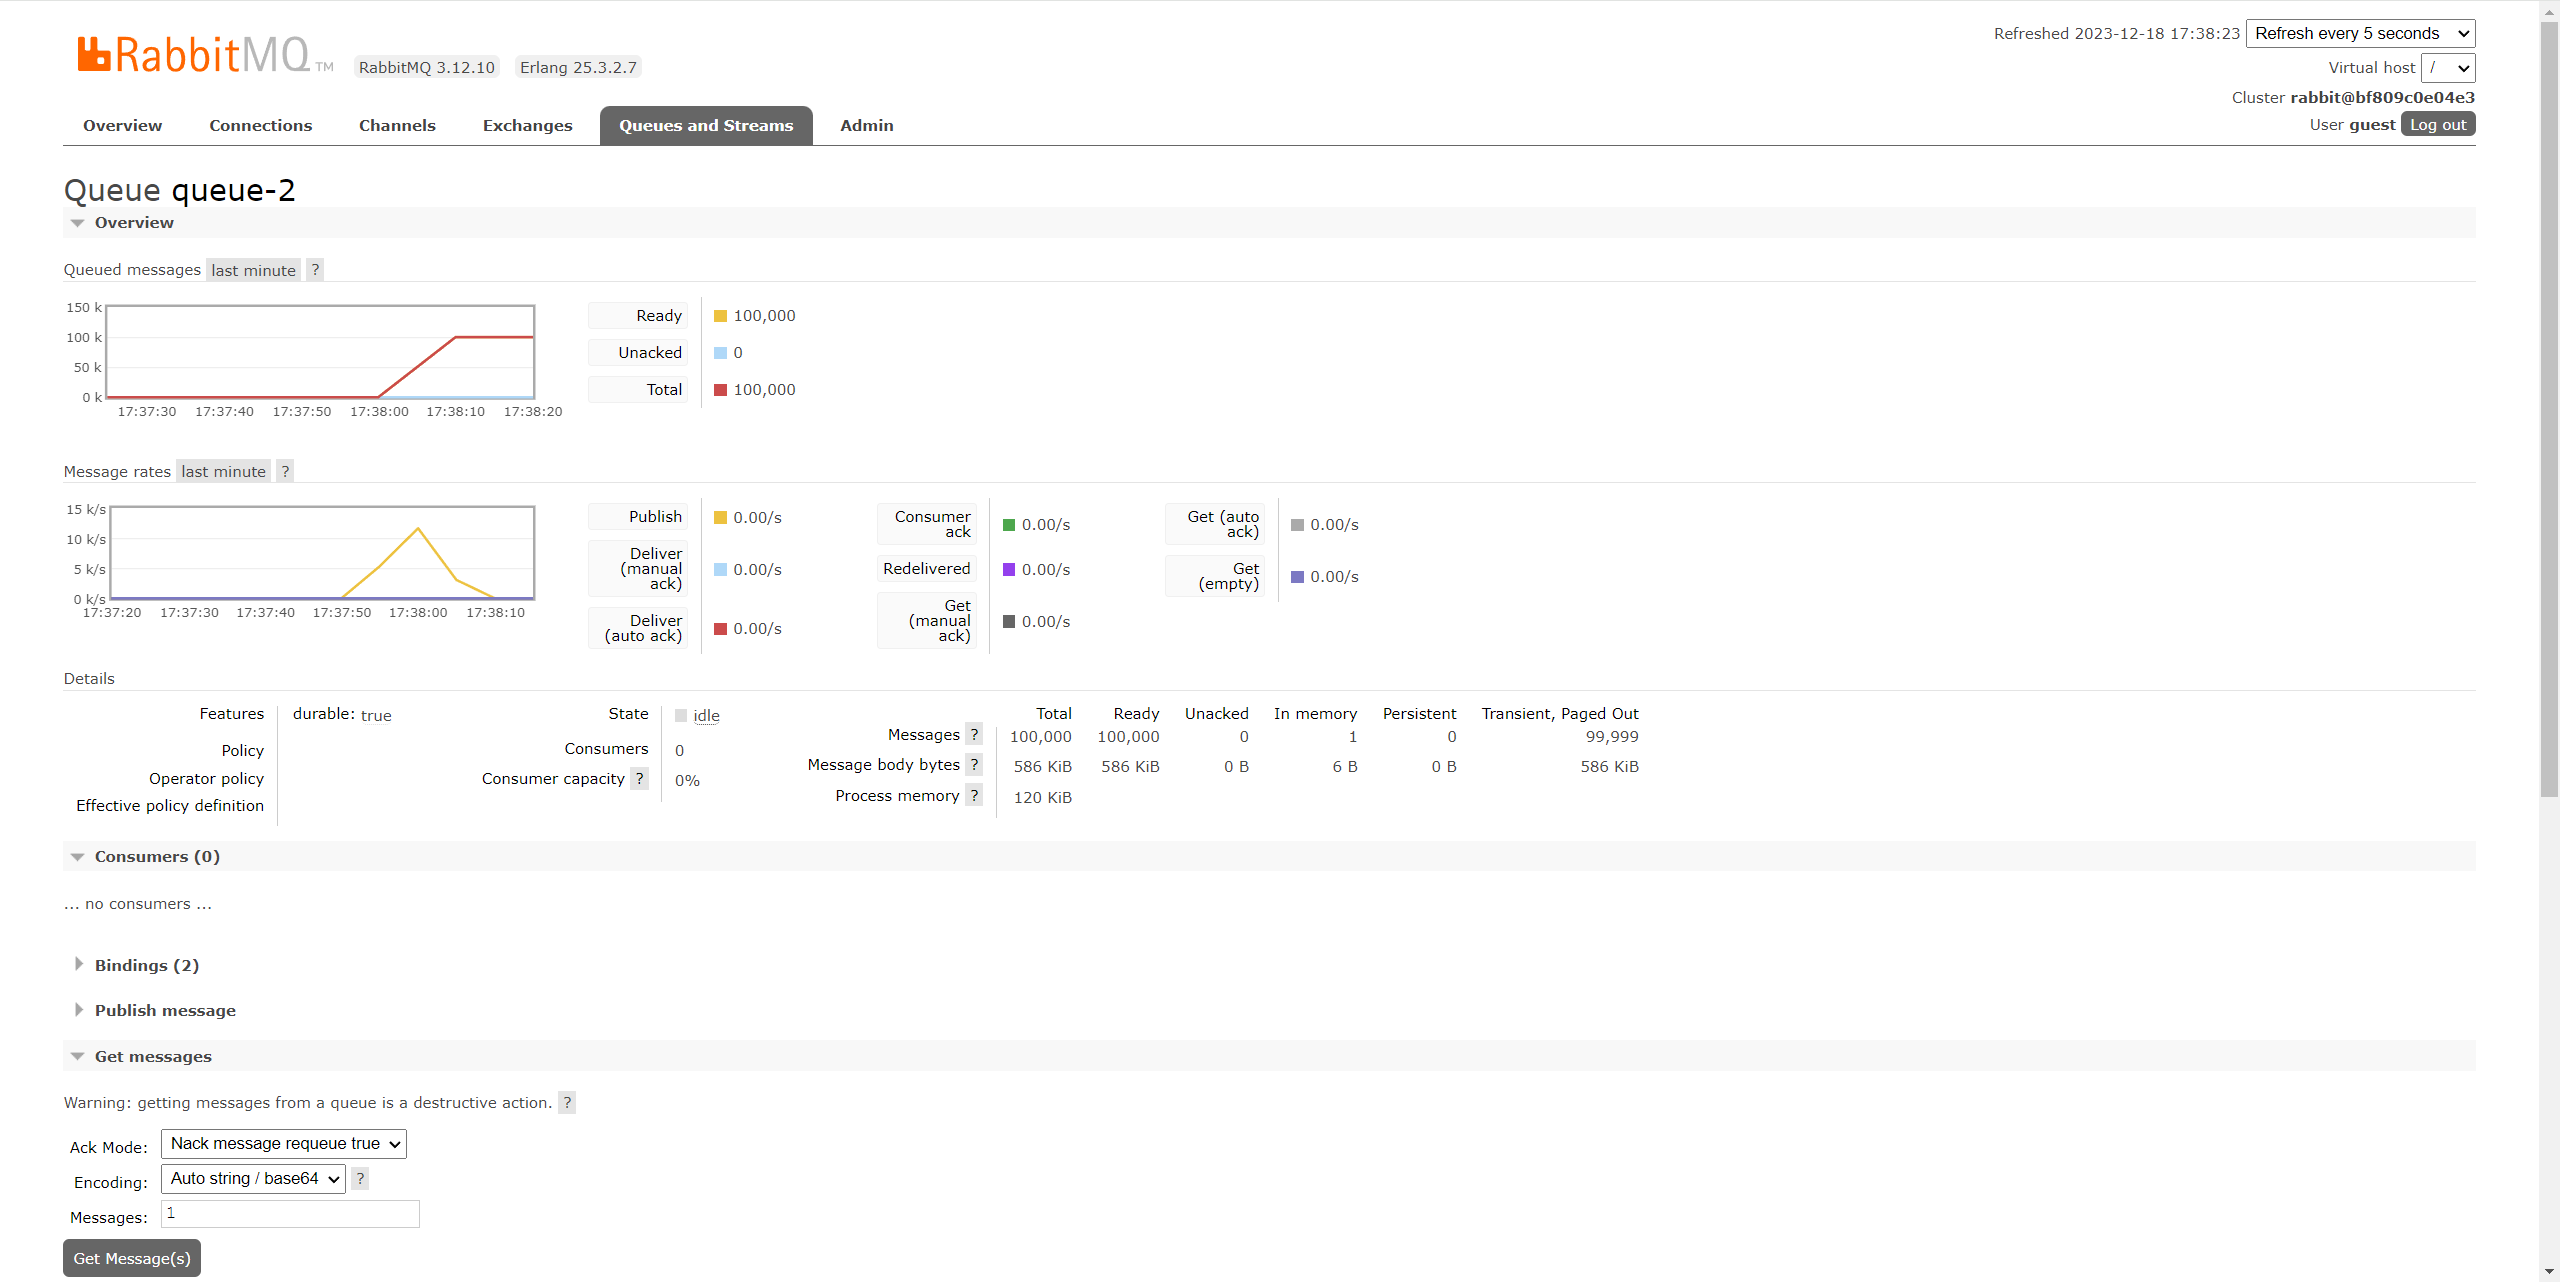
Task: Click help icon next to Queued messages
Action: point(315,270)
